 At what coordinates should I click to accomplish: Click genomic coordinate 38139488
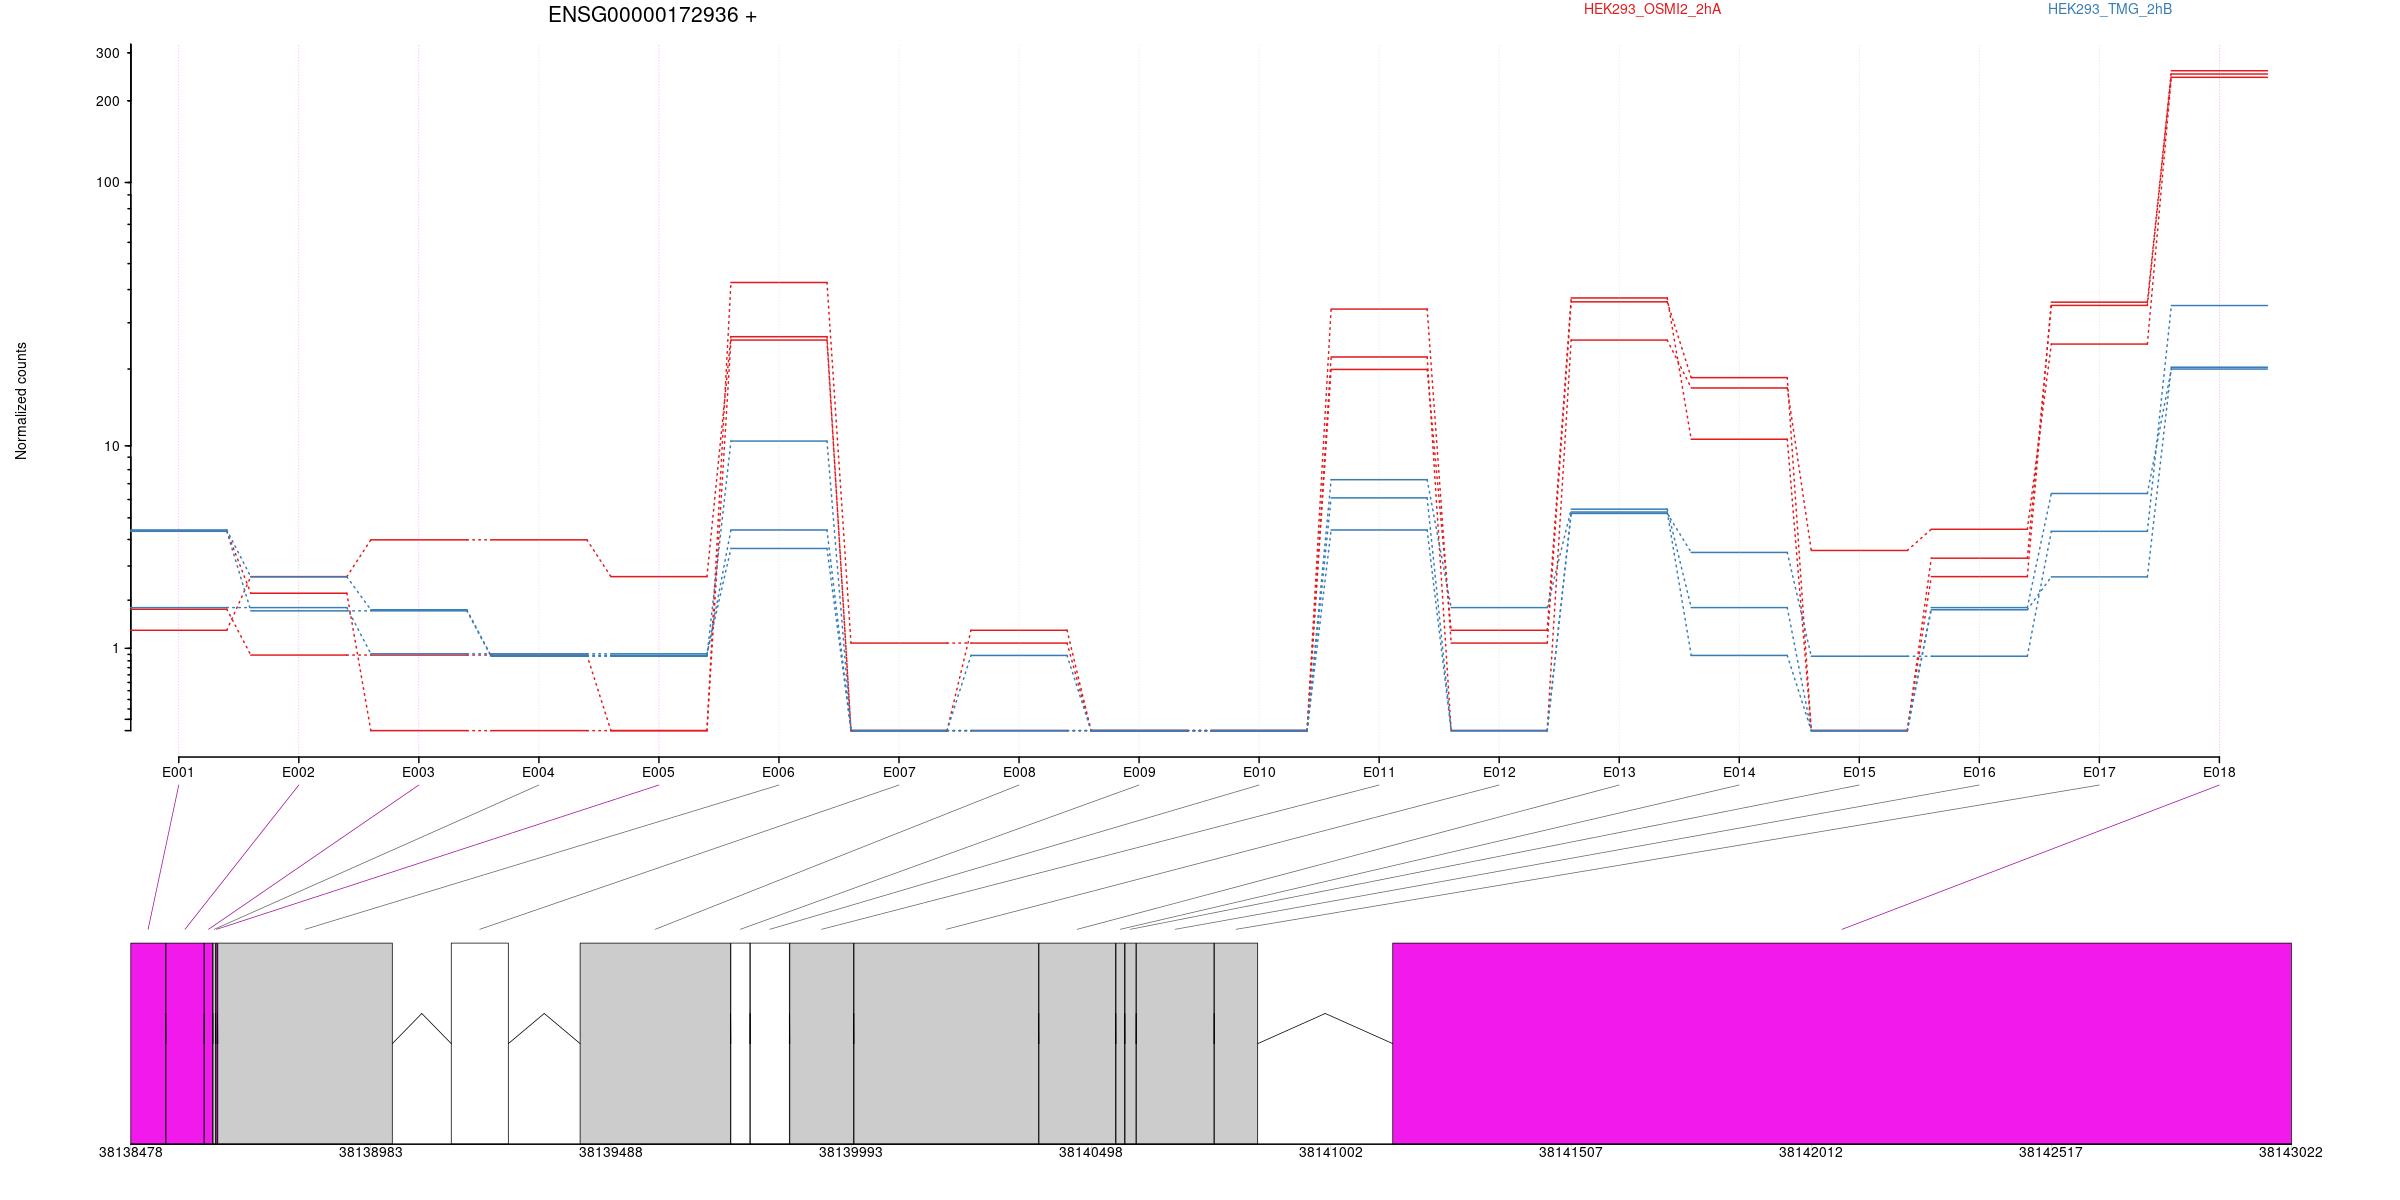610,1152
